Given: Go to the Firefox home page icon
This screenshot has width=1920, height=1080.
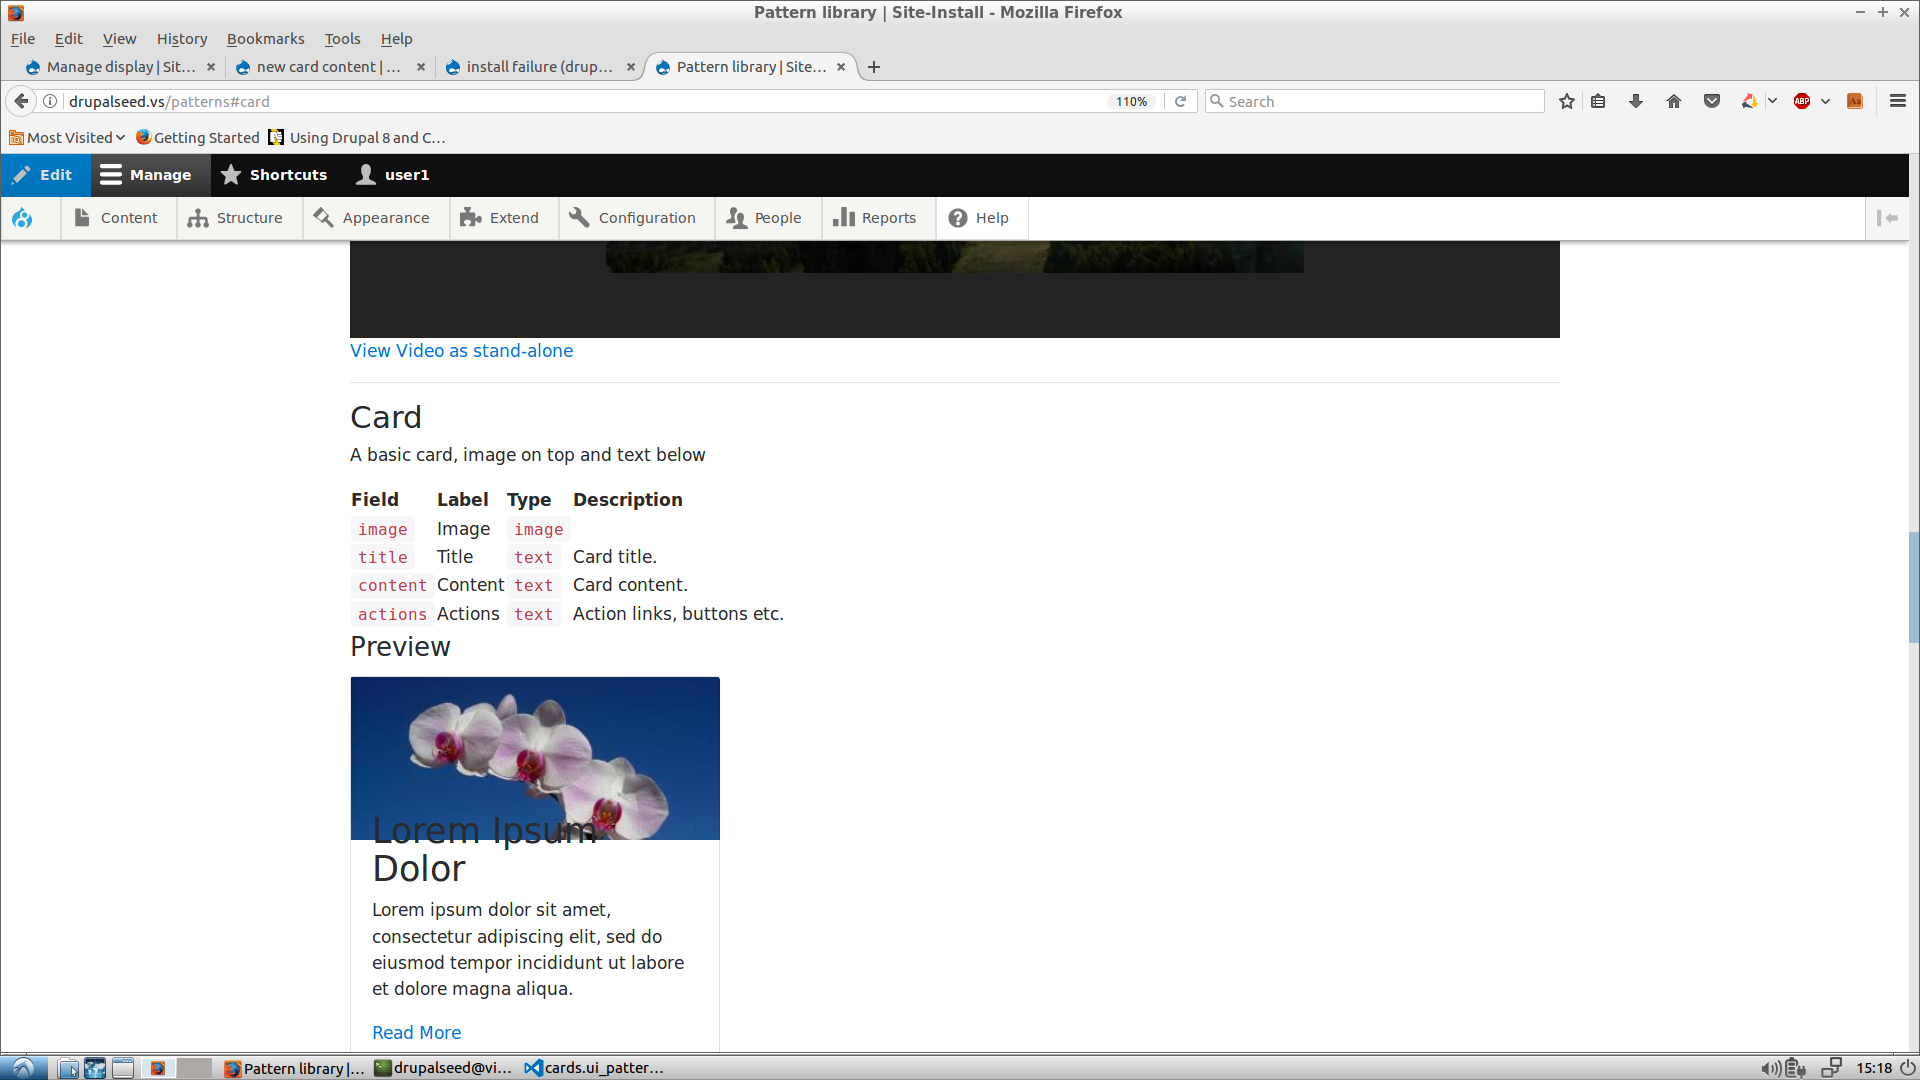Looking at the screenshot, I should point(1674,101).
